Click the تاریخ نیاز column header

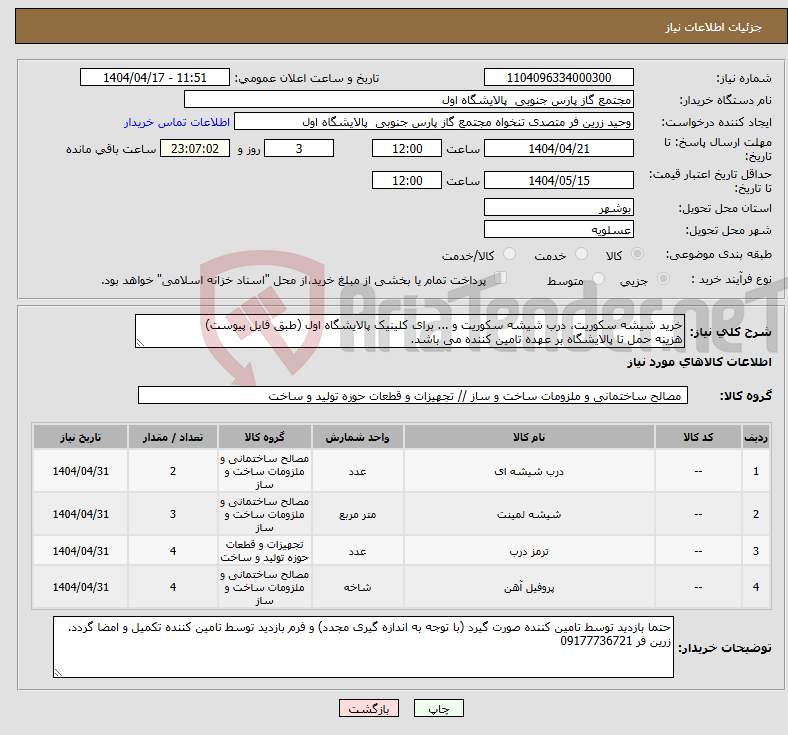click(80, 437)
